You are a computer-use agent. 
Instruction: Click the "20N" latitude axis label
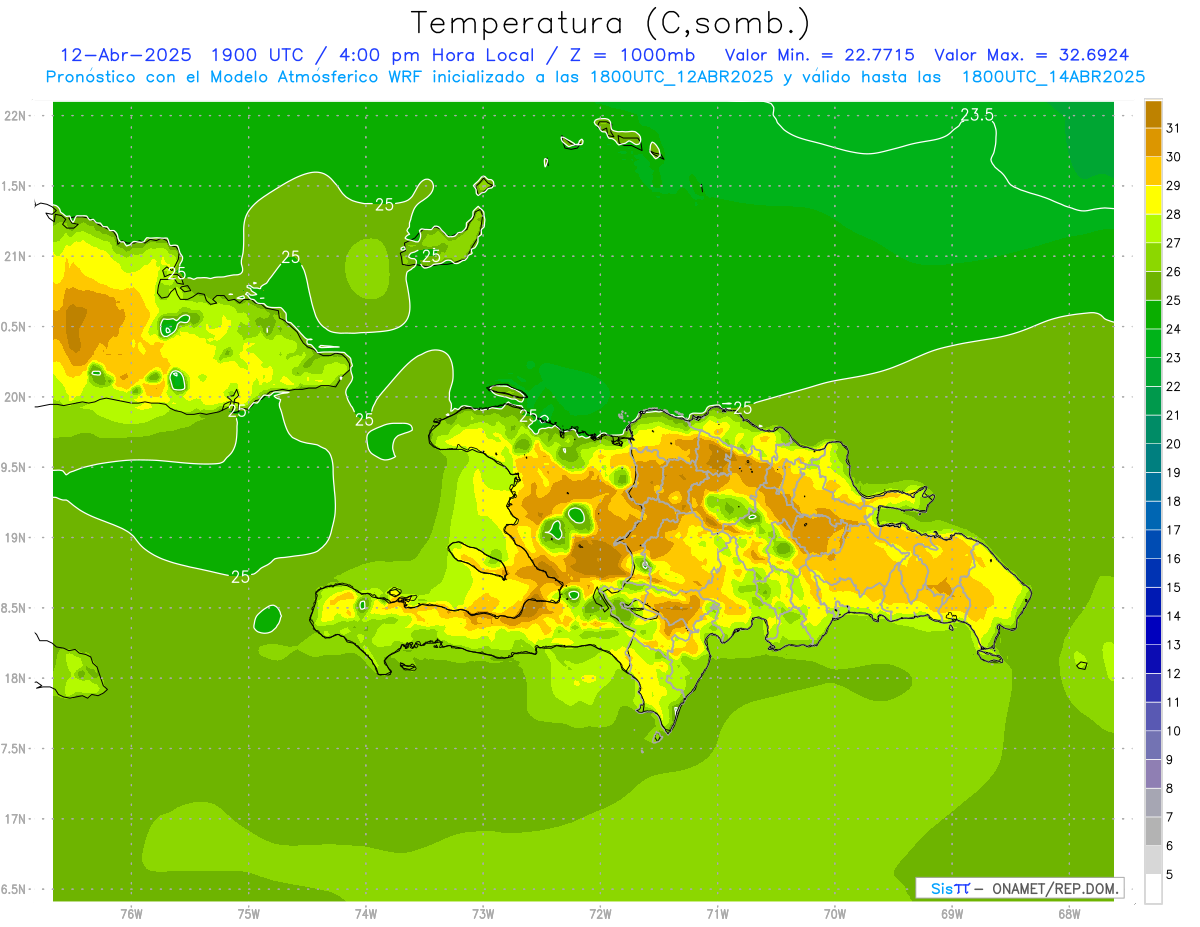pyautogui.click(x=15, y=397)
